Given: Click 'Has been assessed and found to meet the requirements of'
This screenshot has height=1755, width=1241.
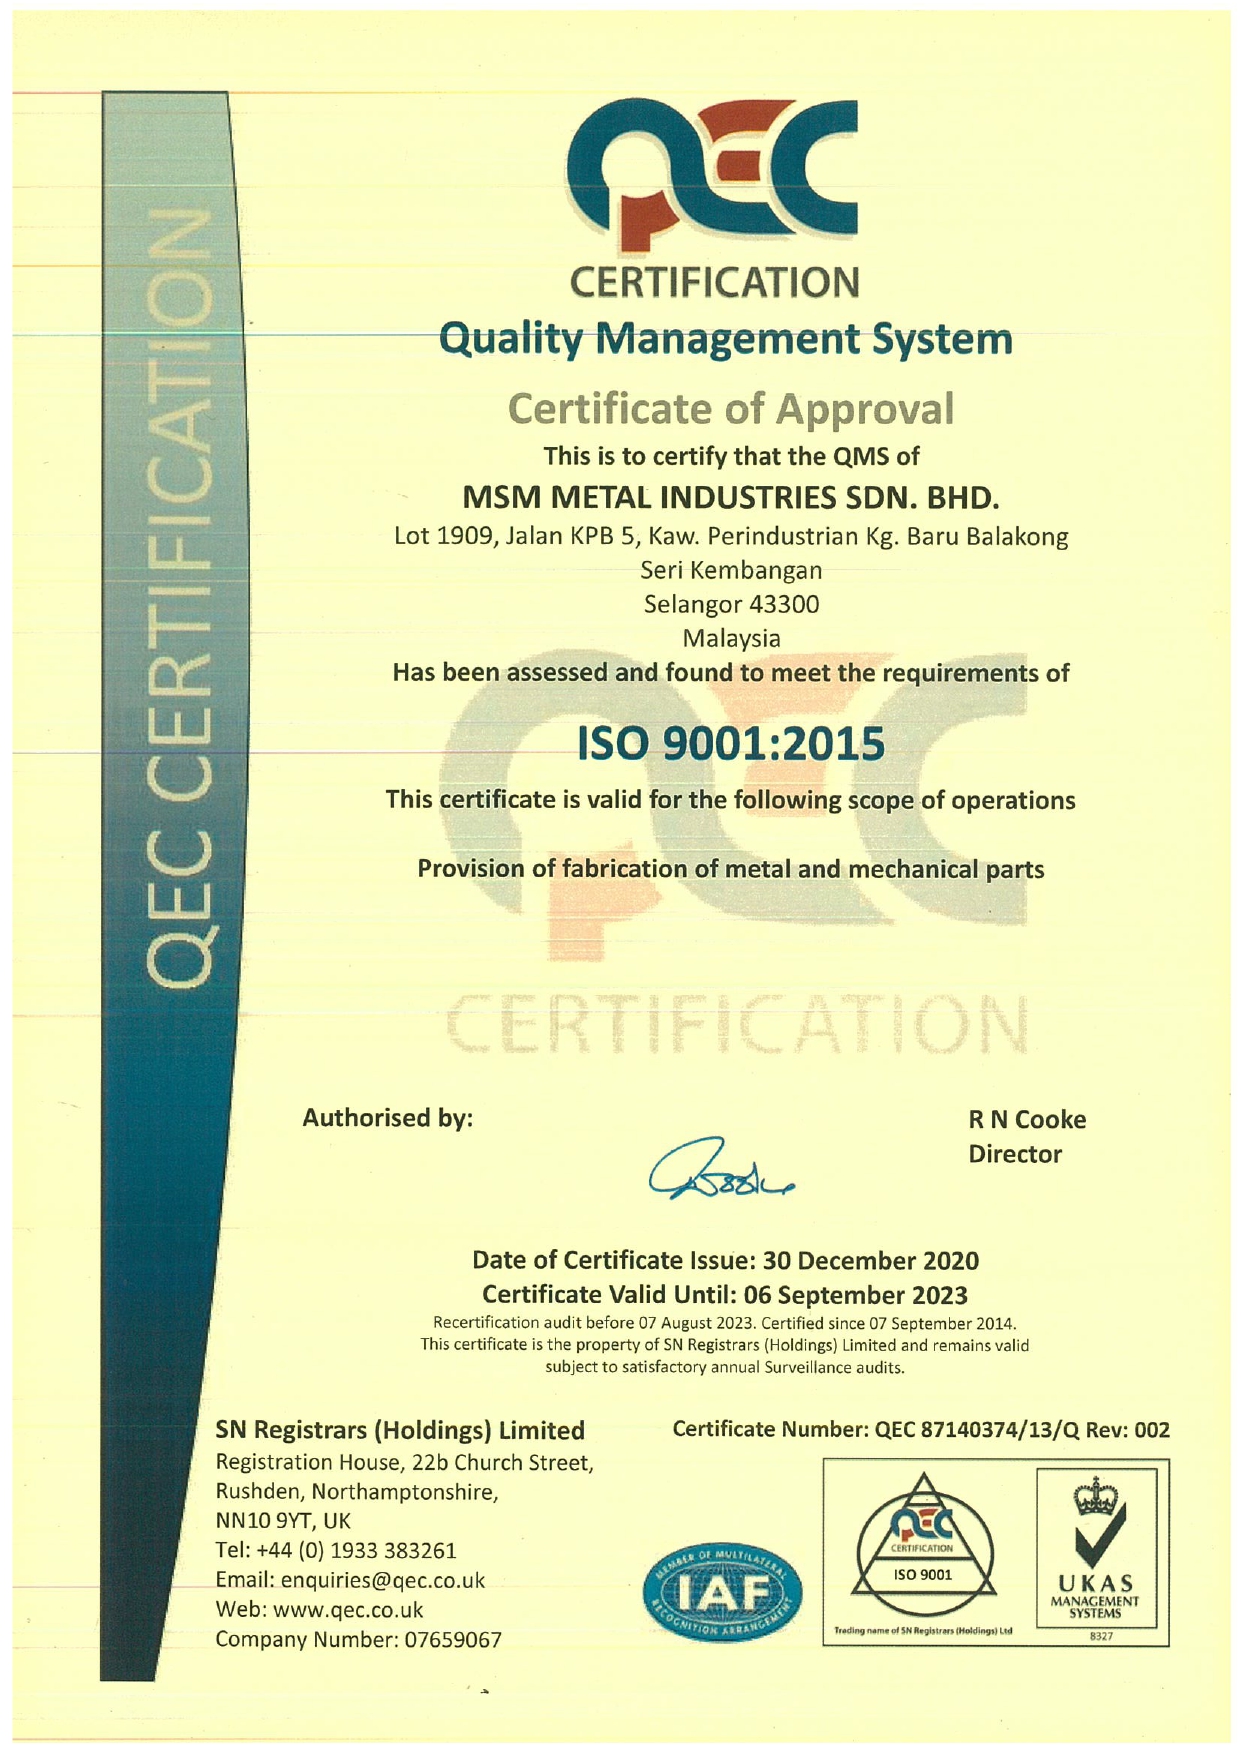Looking at the screenshot, I should pyautogui.click(x=731, y=673).
